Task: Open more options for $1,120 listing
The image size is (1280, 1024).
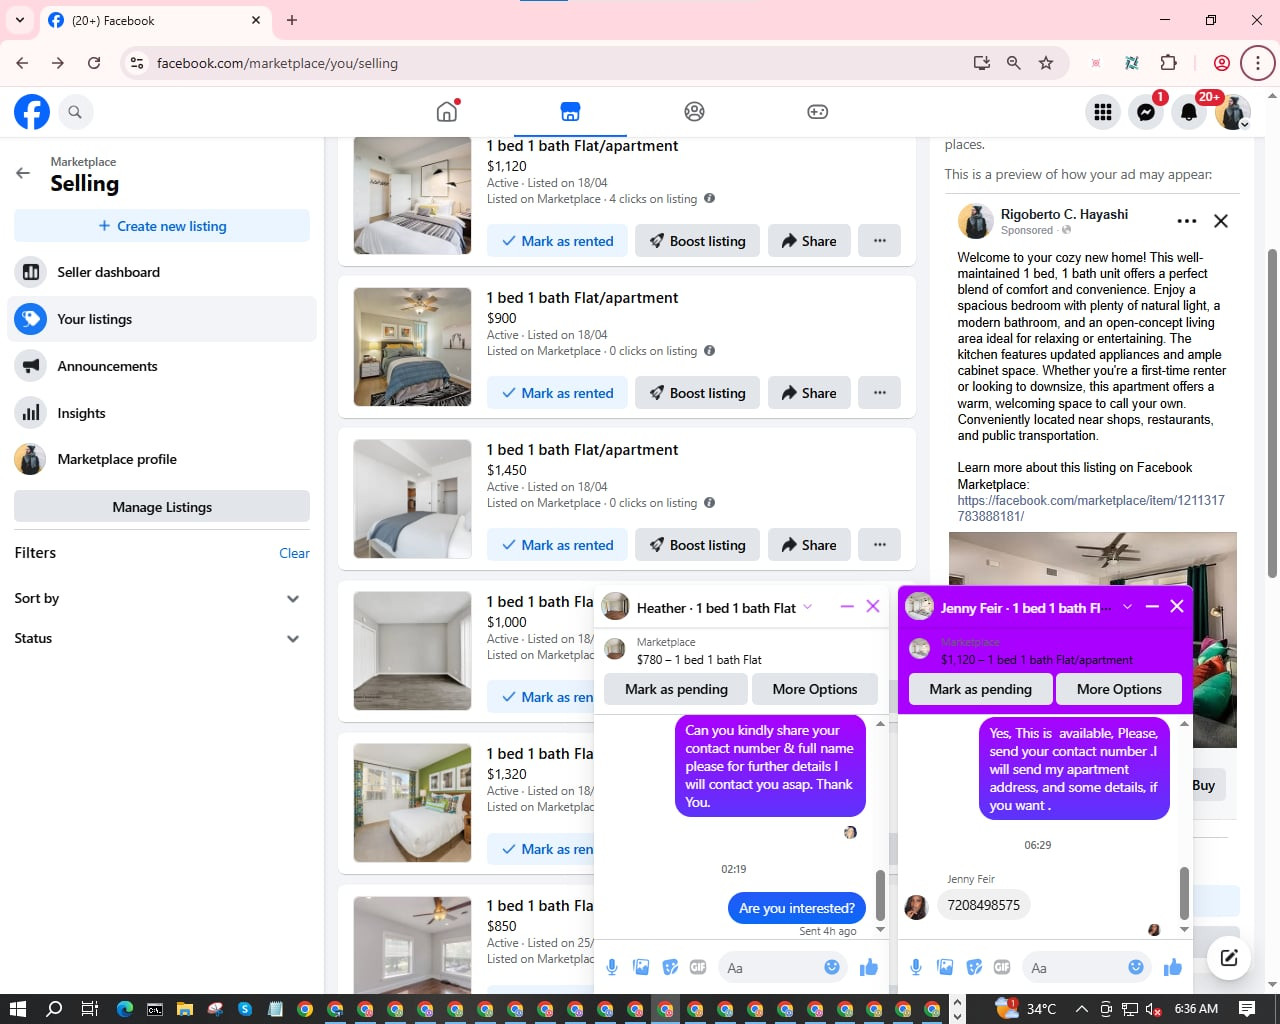Action: (x=880, y=241)
